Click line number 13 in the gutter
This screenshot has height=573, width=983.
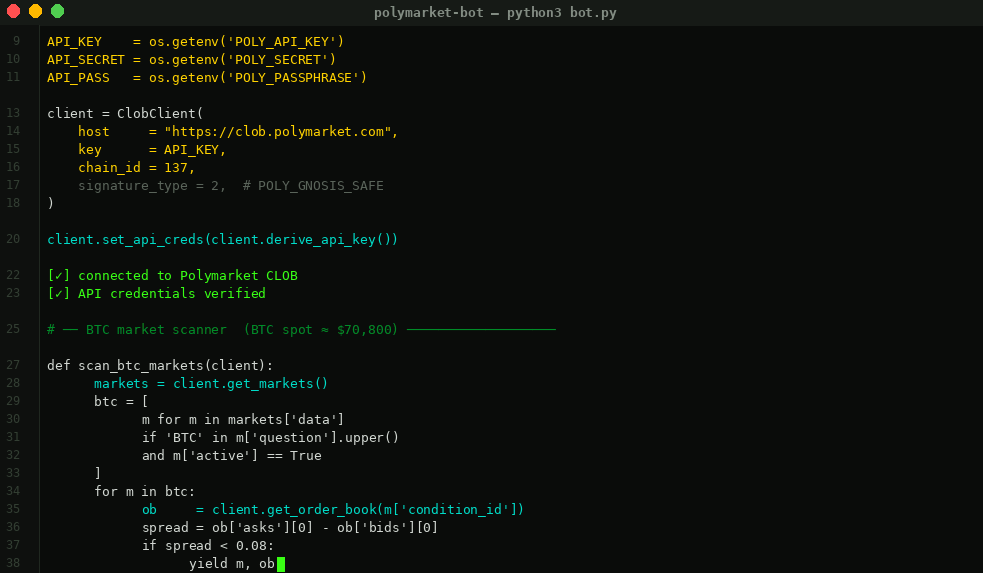pos(13,113)
